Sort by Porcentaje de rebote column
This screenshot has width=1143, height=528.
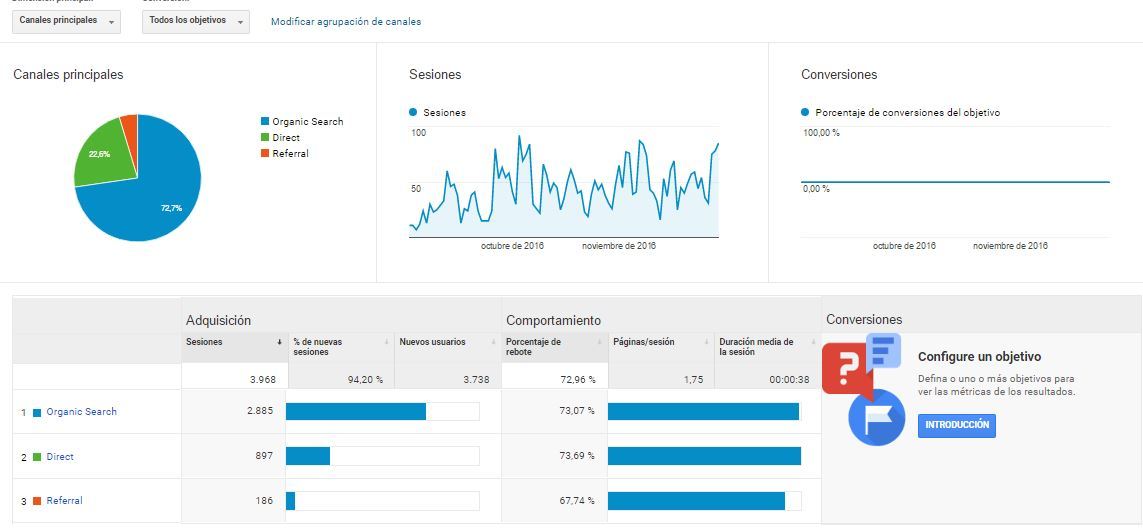click(555, 347)
